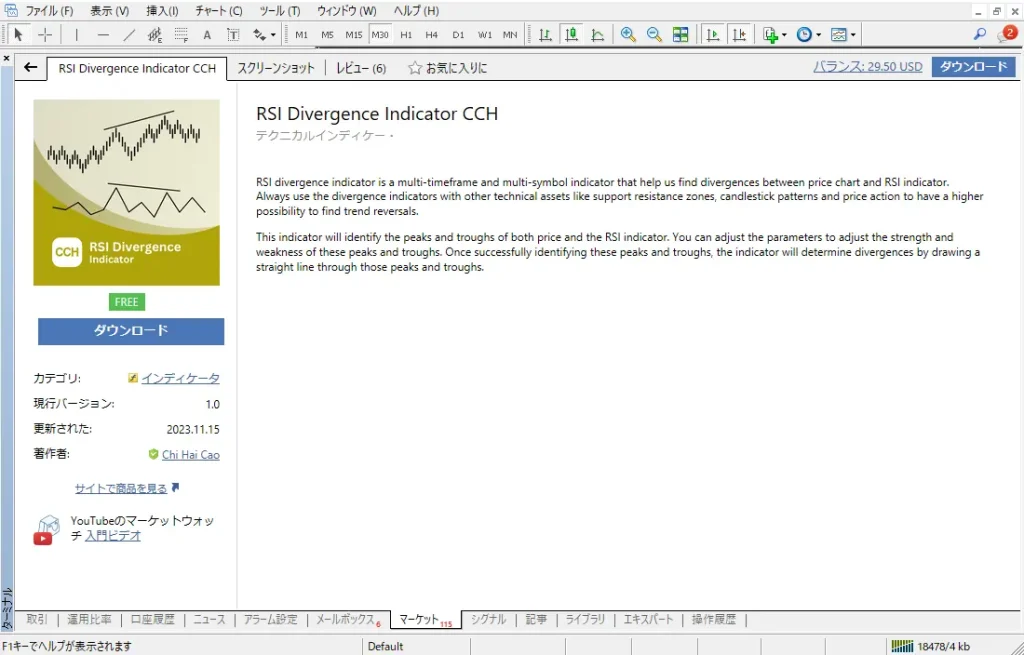The width and height of the screenshot is (1024, 655).
Task: Open the インディケータ category link
Action: 180,378
